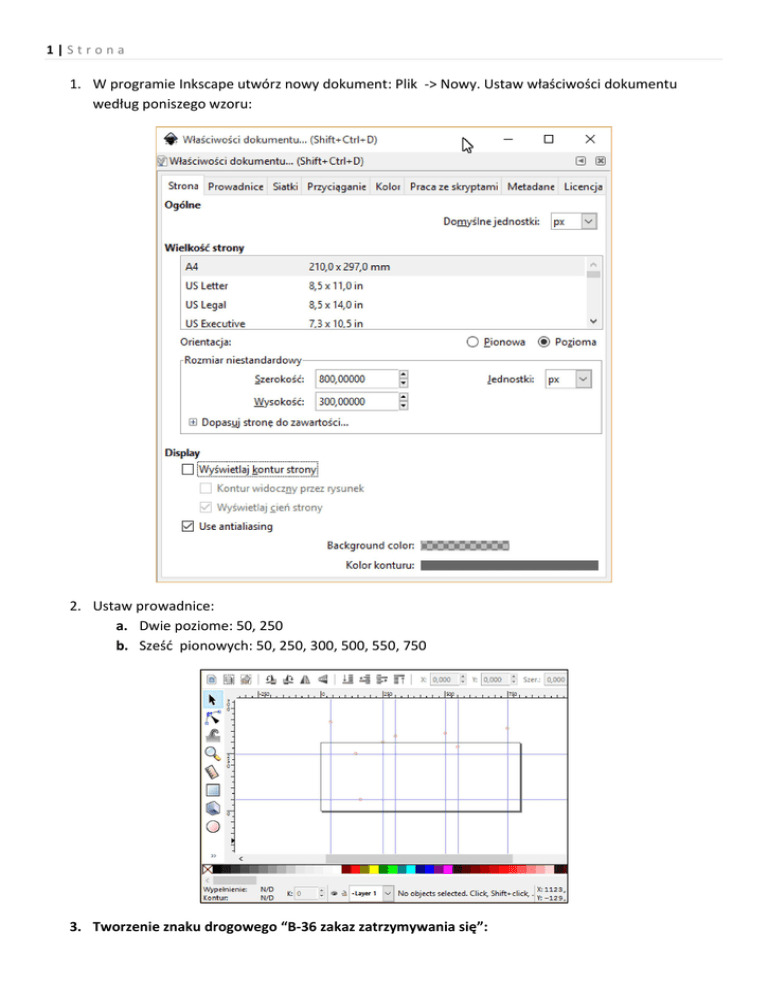Expand Dopasuj stronę do zawartości

[193, 423]
